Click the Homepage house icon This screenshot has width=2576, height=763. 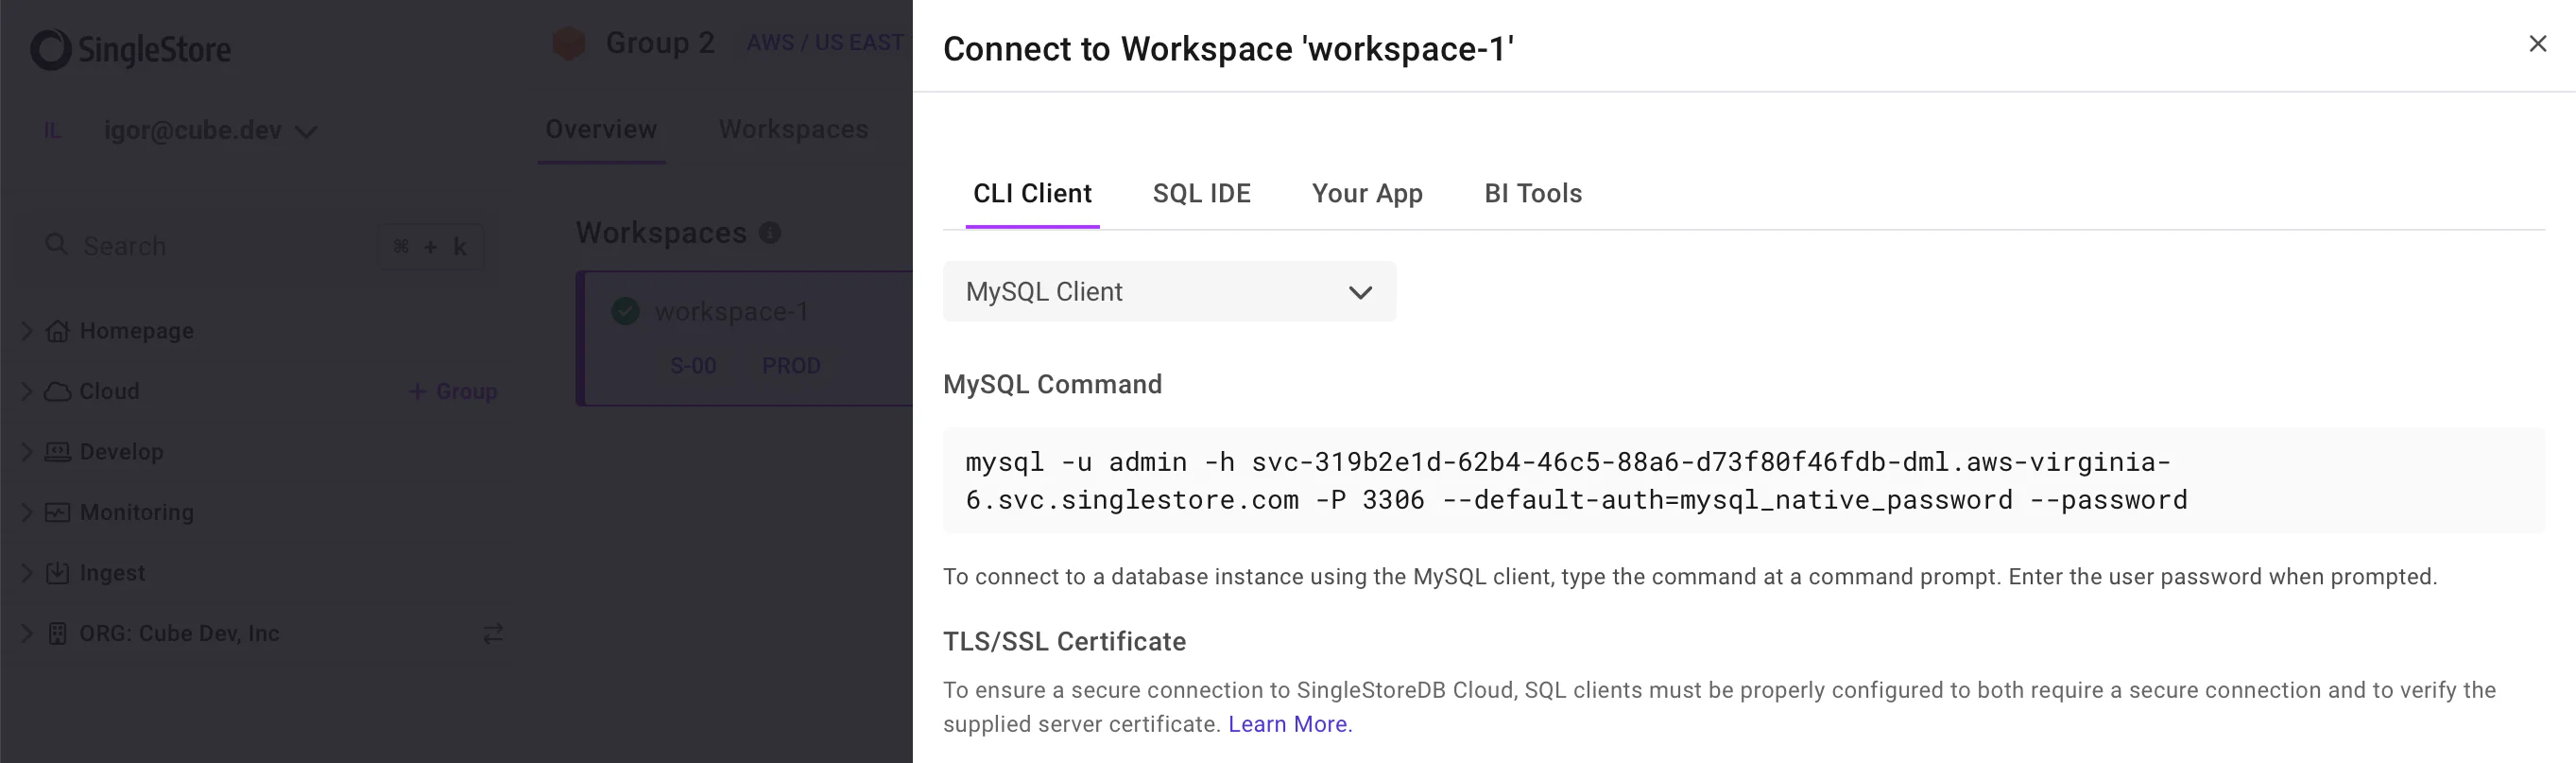[x=58, y=331]
